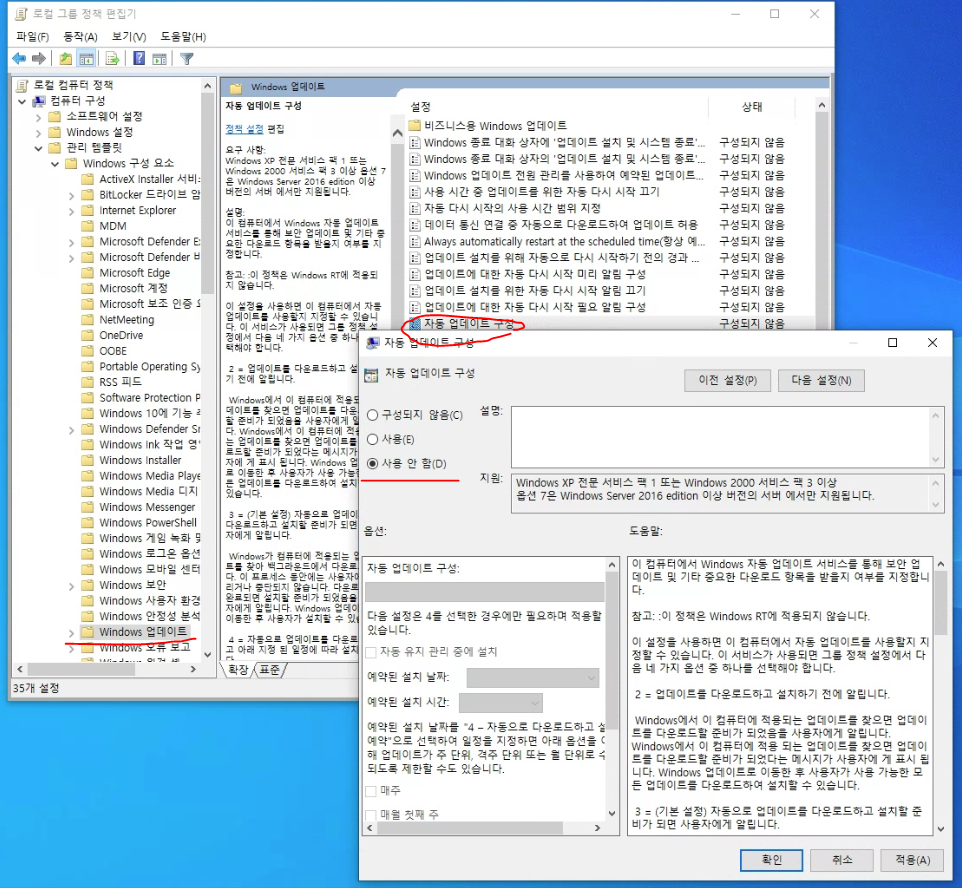
Task: Expand the Internet Explorer tree node
Action: (72, 210)
